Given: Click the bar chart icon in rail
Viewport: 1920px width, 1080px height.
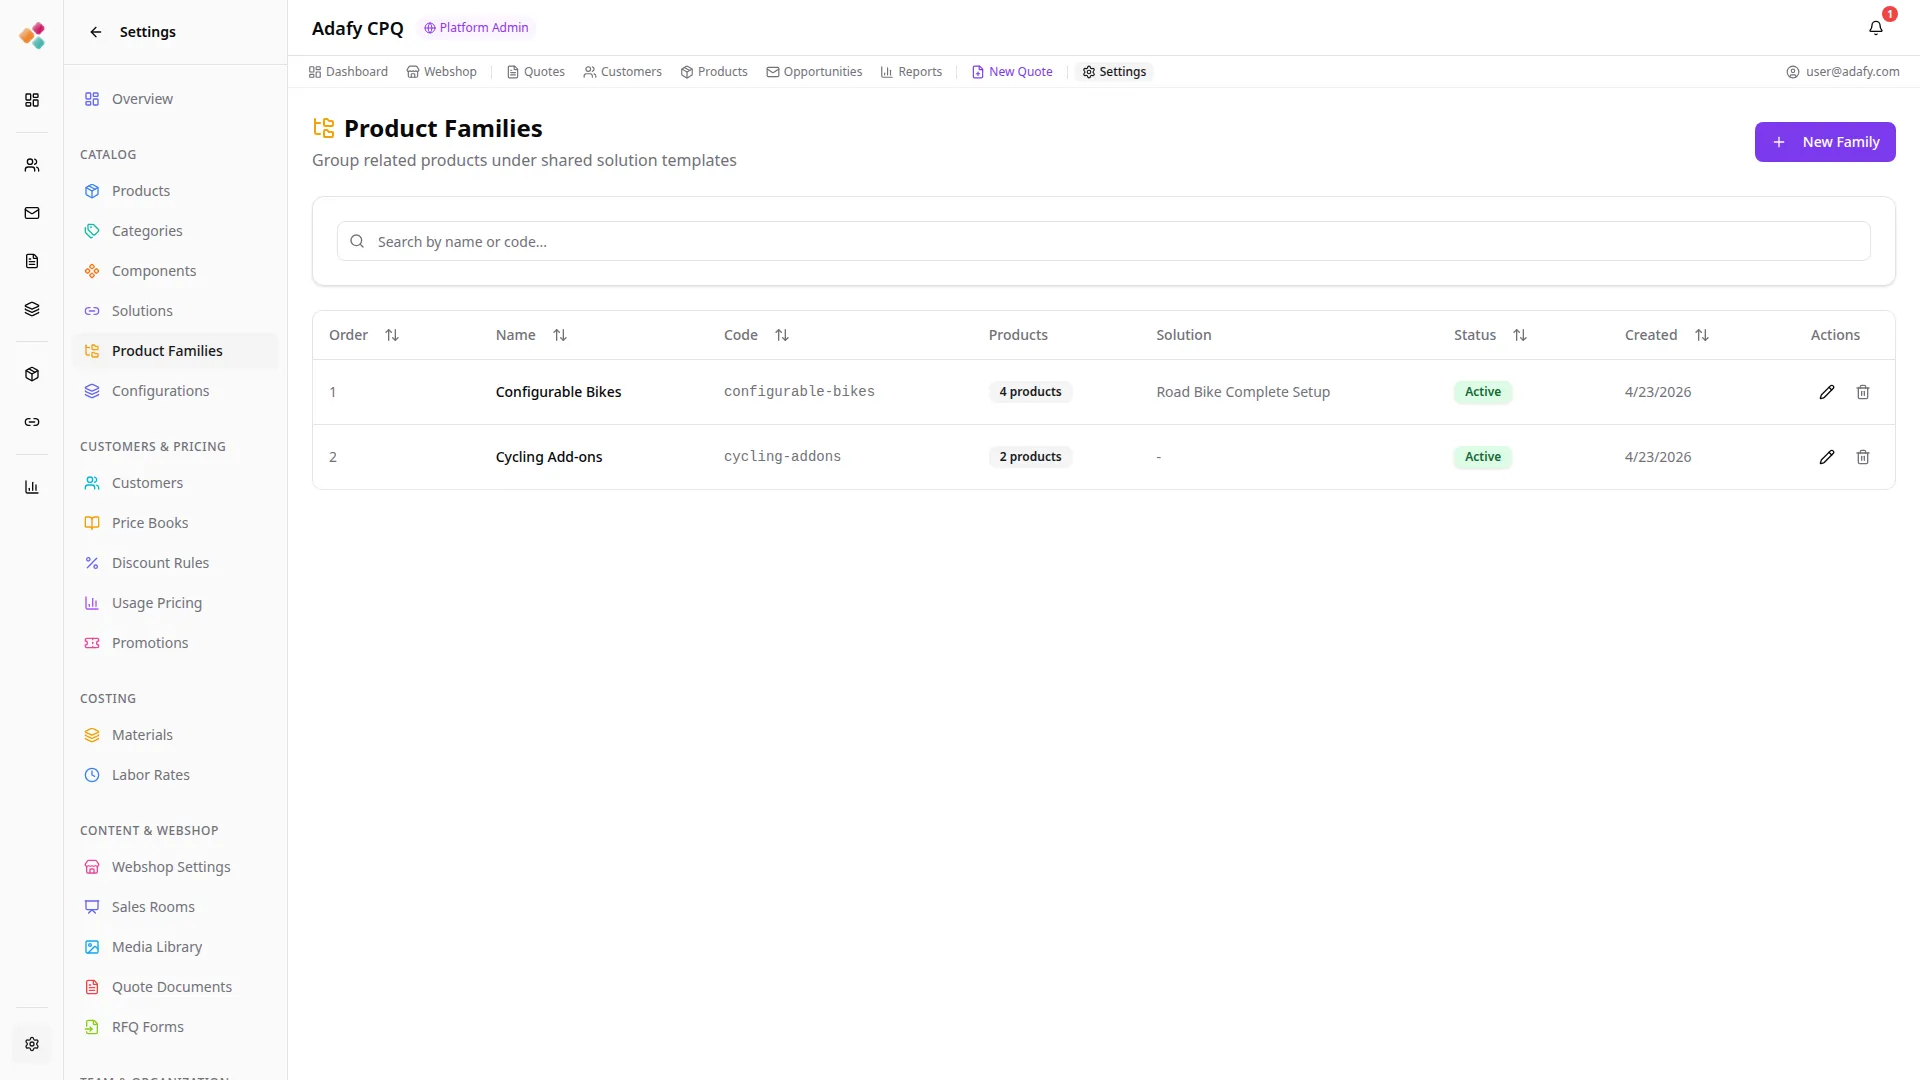Looking at the screenshot, I should click(32, 487).
